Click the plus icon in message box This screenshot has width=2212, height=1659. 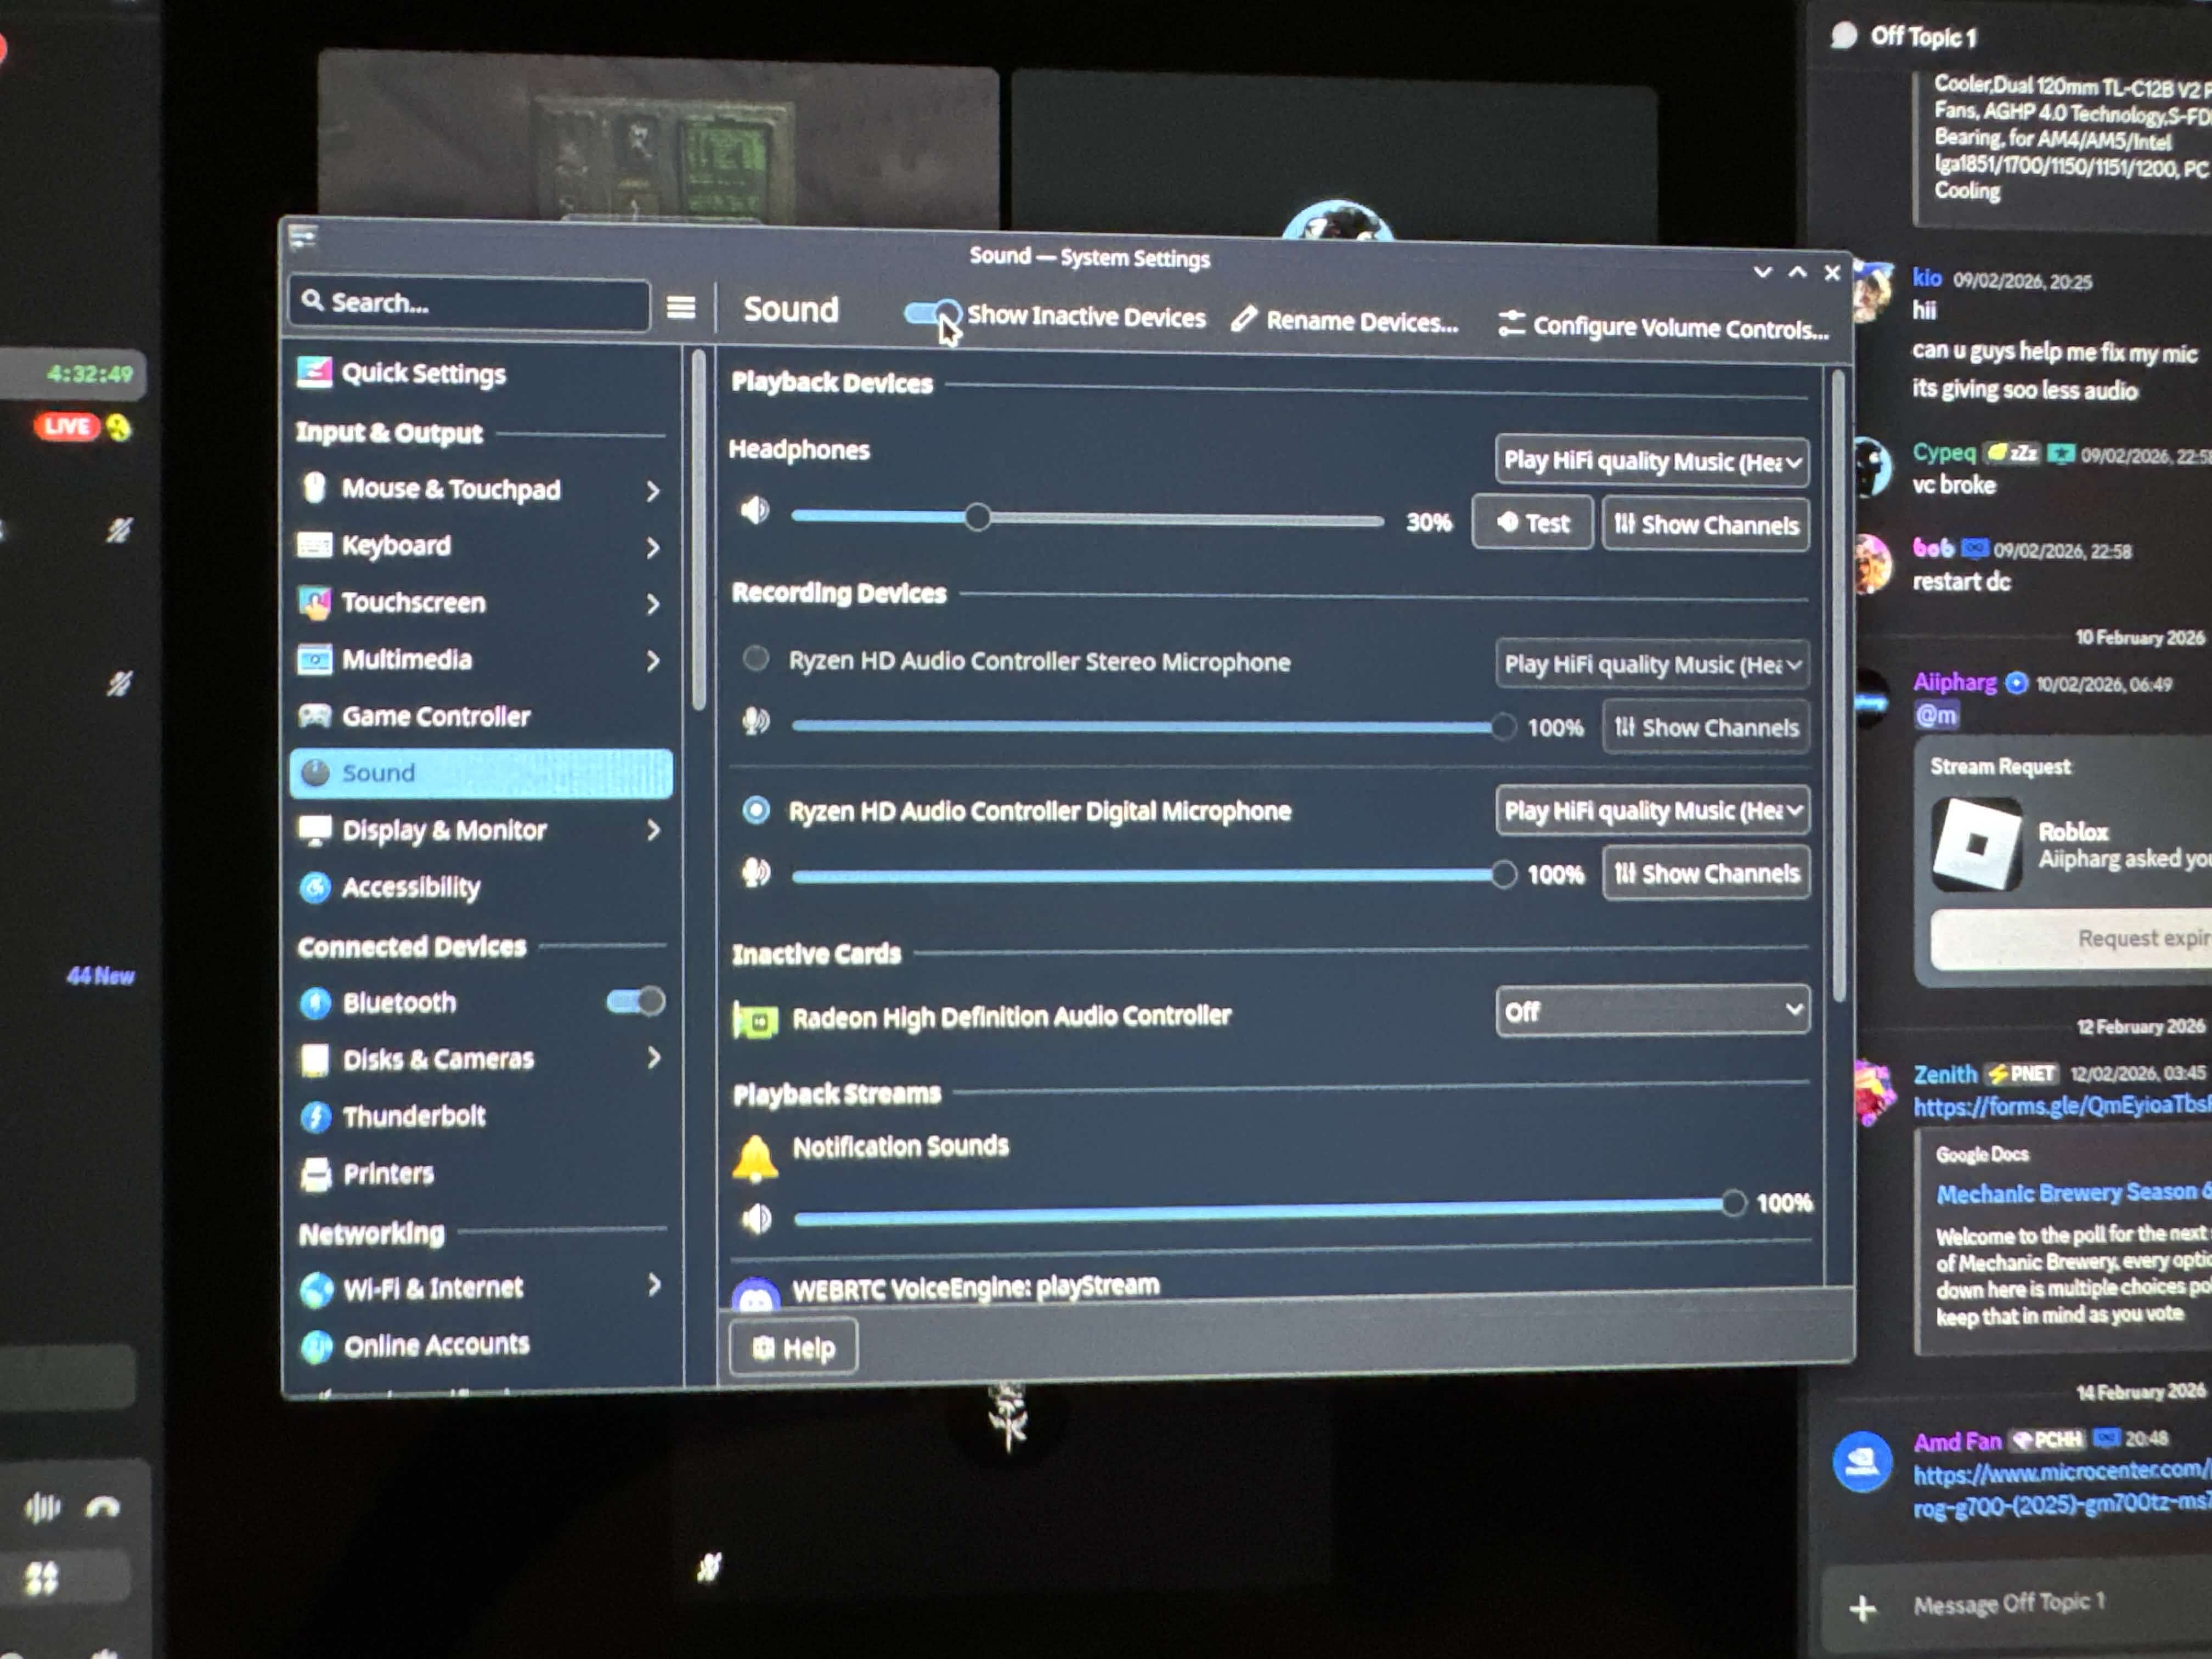tap(1862, 1608)
